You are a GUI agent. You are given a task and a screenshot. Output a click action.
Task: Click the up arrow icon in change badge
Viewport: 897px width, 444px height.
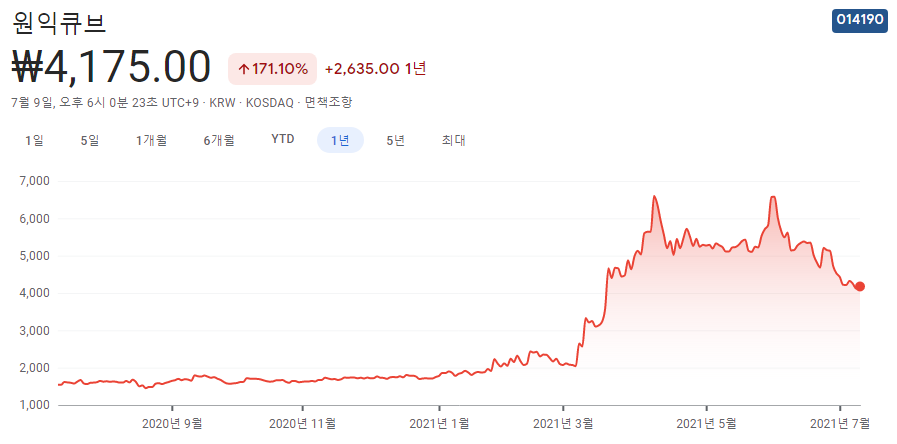pos(243,69)
